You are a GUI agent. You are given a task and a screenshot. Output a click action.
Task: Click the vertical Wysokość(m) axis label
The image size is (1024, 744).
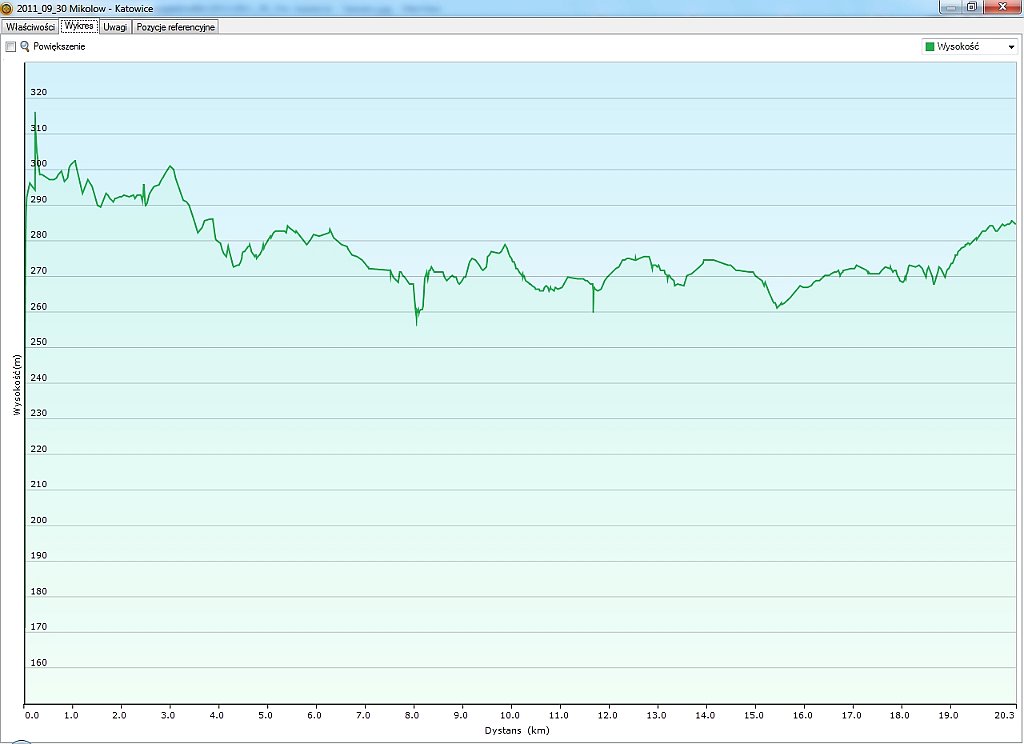pyautogui.click(x=16, y=385)
